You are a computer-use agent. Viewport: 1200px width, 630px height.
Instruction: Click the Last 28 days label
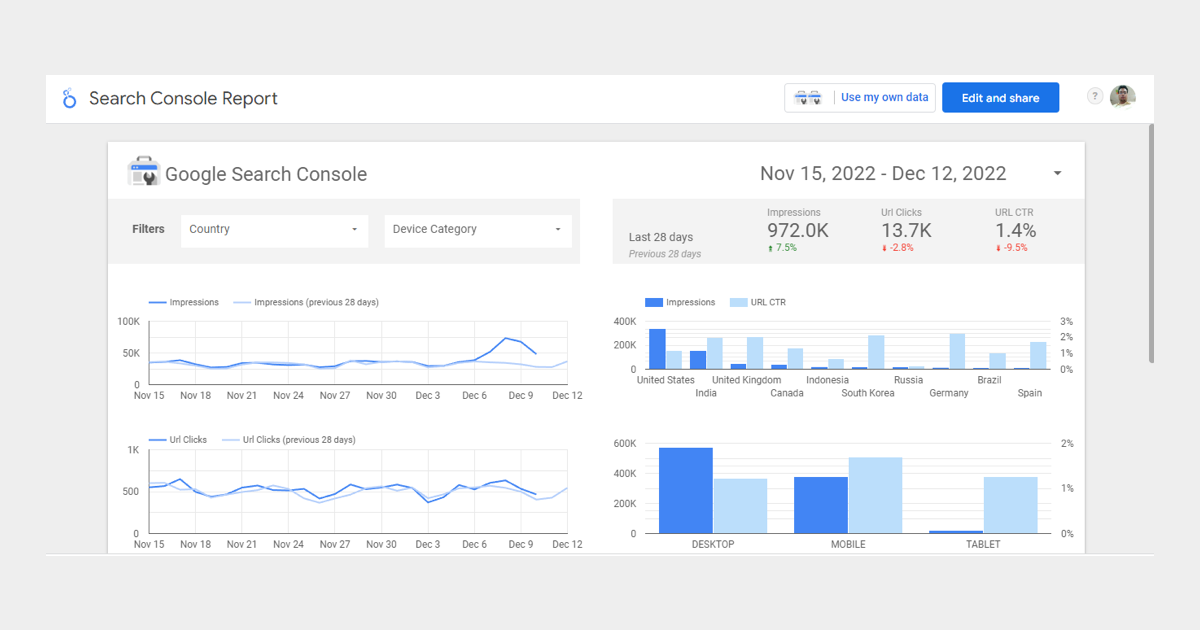(660, 238)
